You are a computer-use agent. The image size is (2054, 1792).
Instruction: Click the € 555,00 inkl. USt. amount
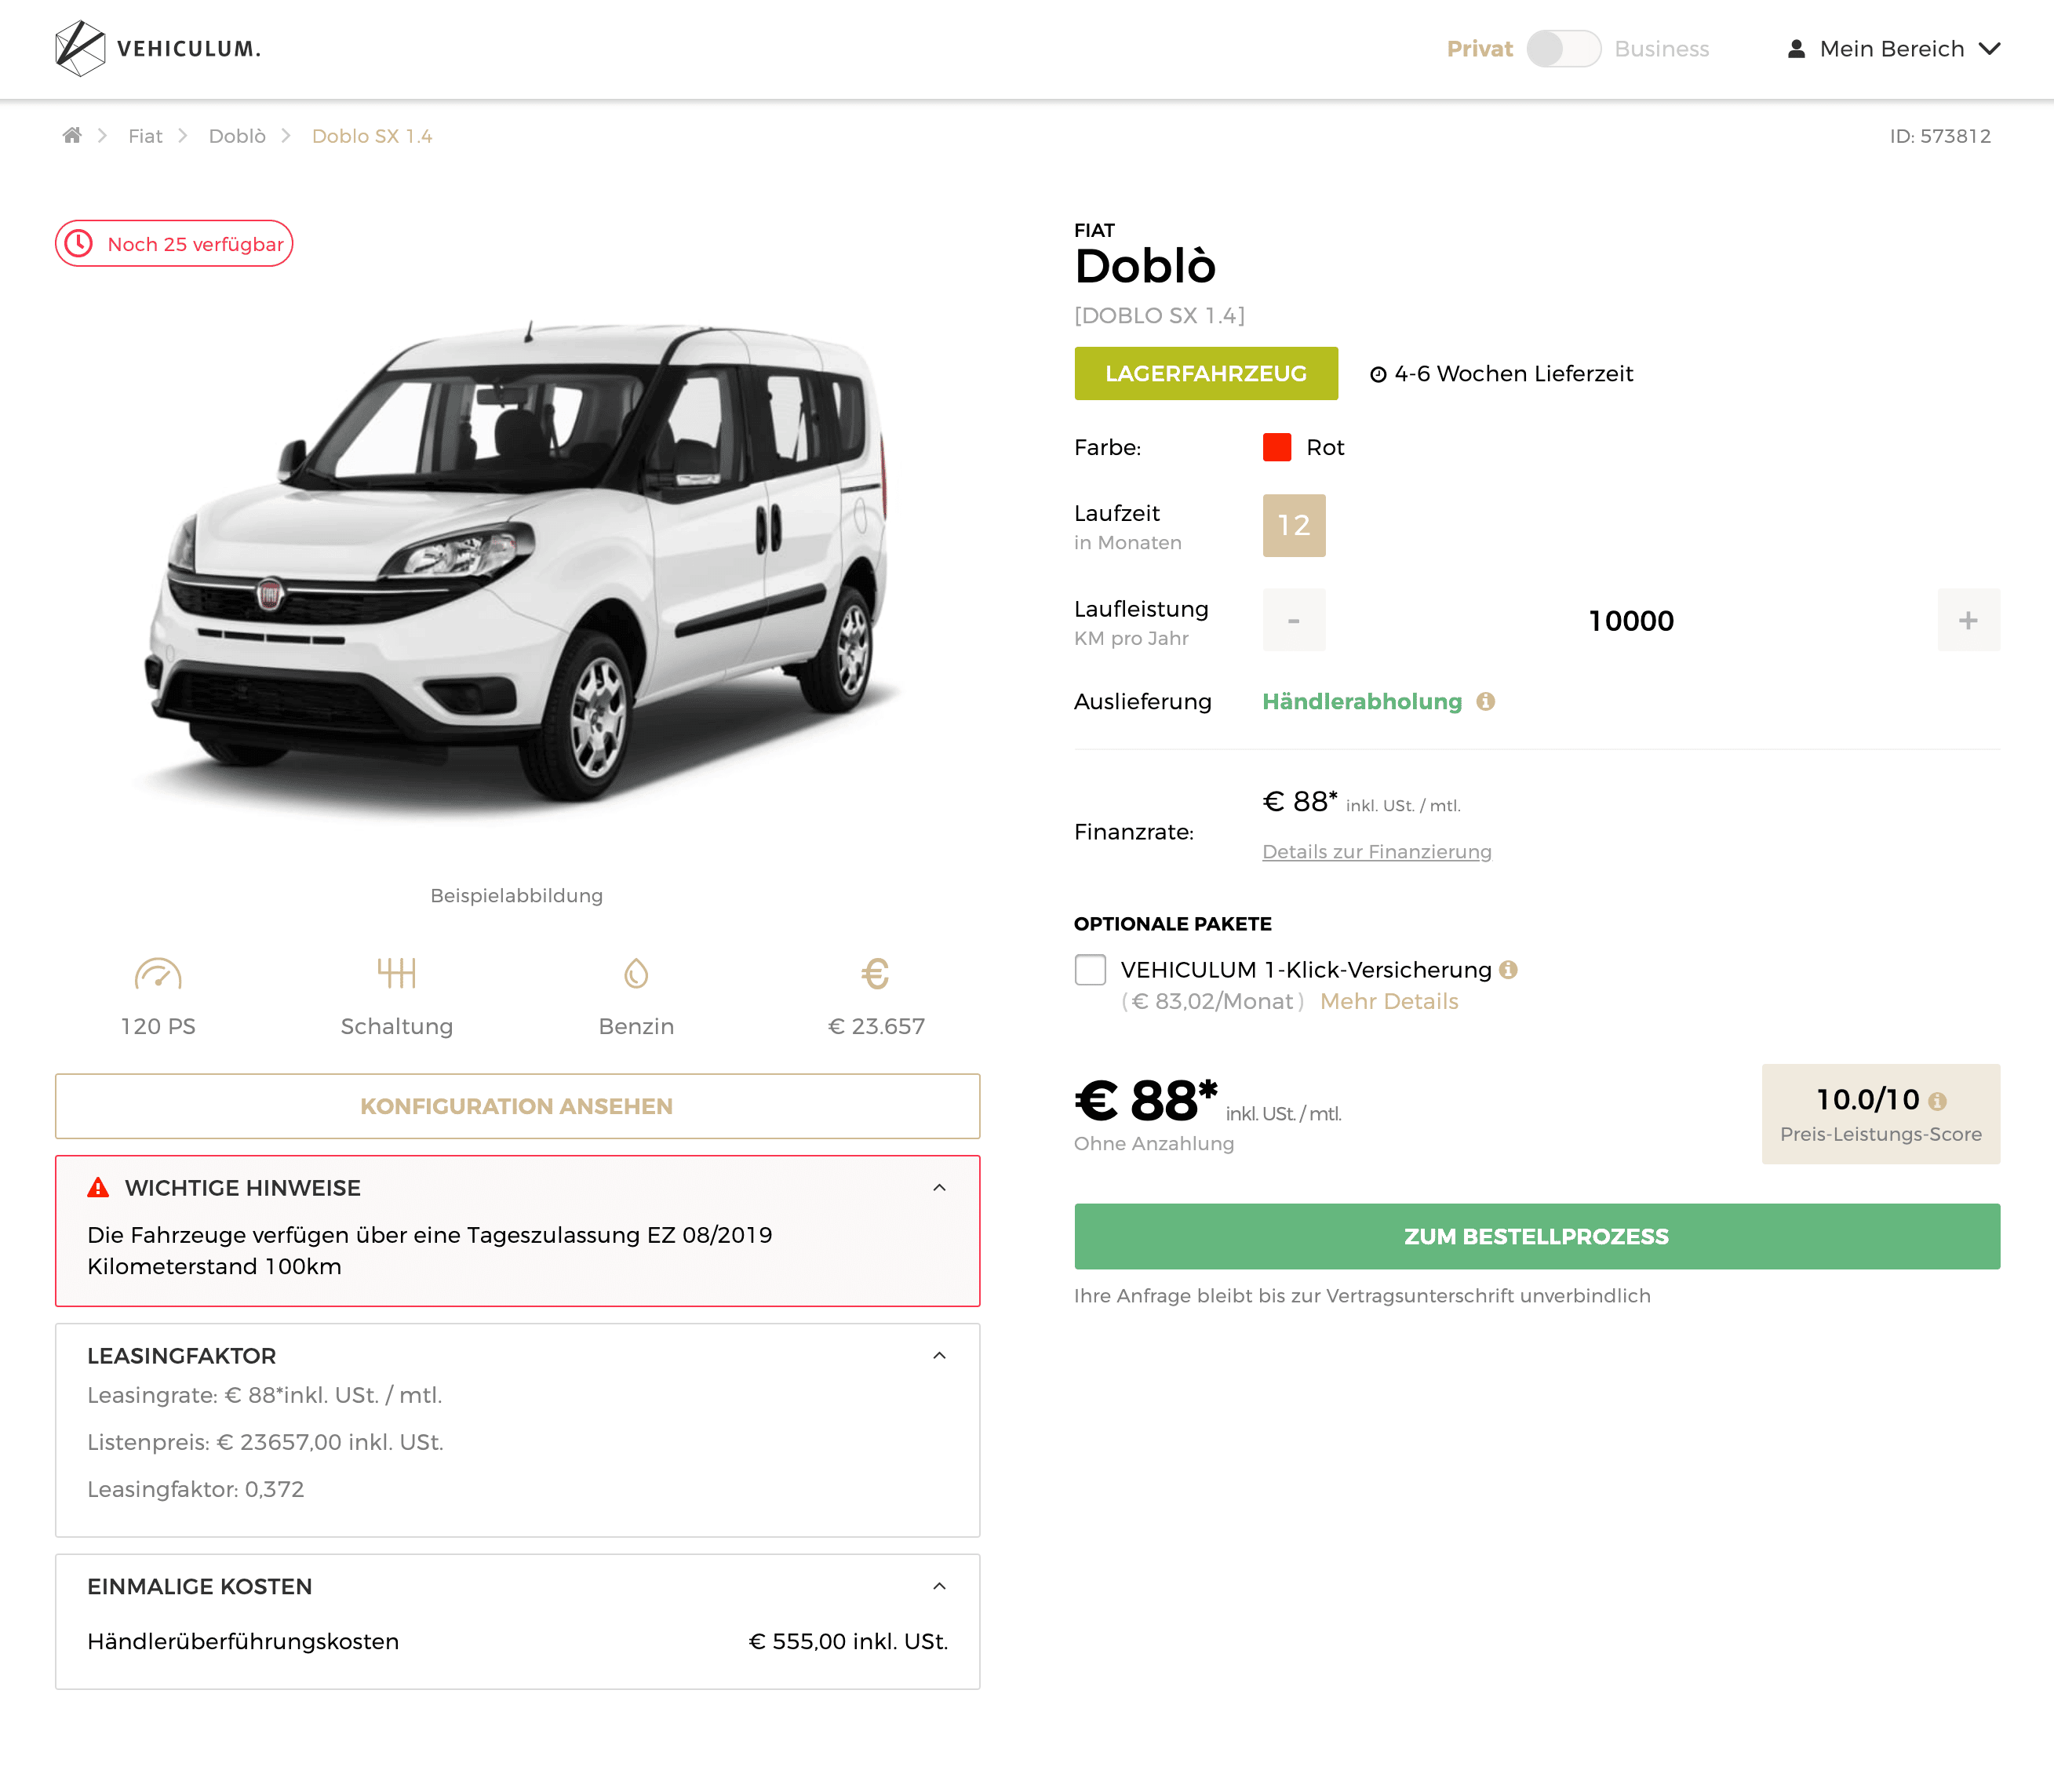[x=848, y=1641]
